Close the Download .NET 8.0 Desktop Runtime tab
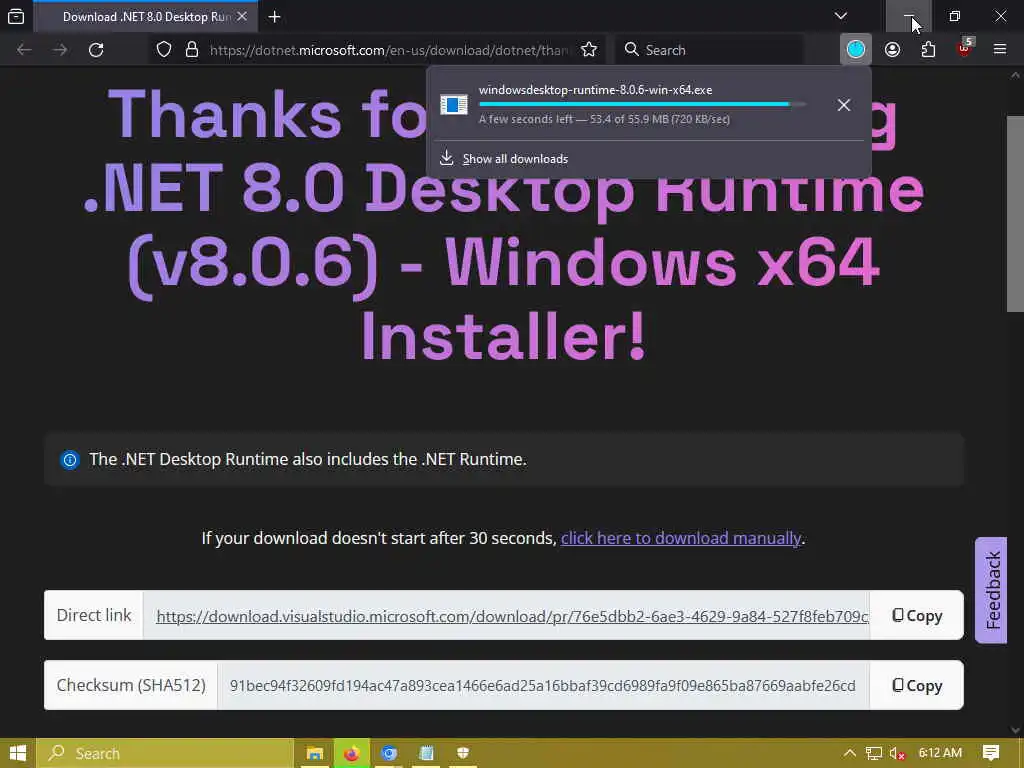The width and height of the screenshot is (1024, 768). 242,16
